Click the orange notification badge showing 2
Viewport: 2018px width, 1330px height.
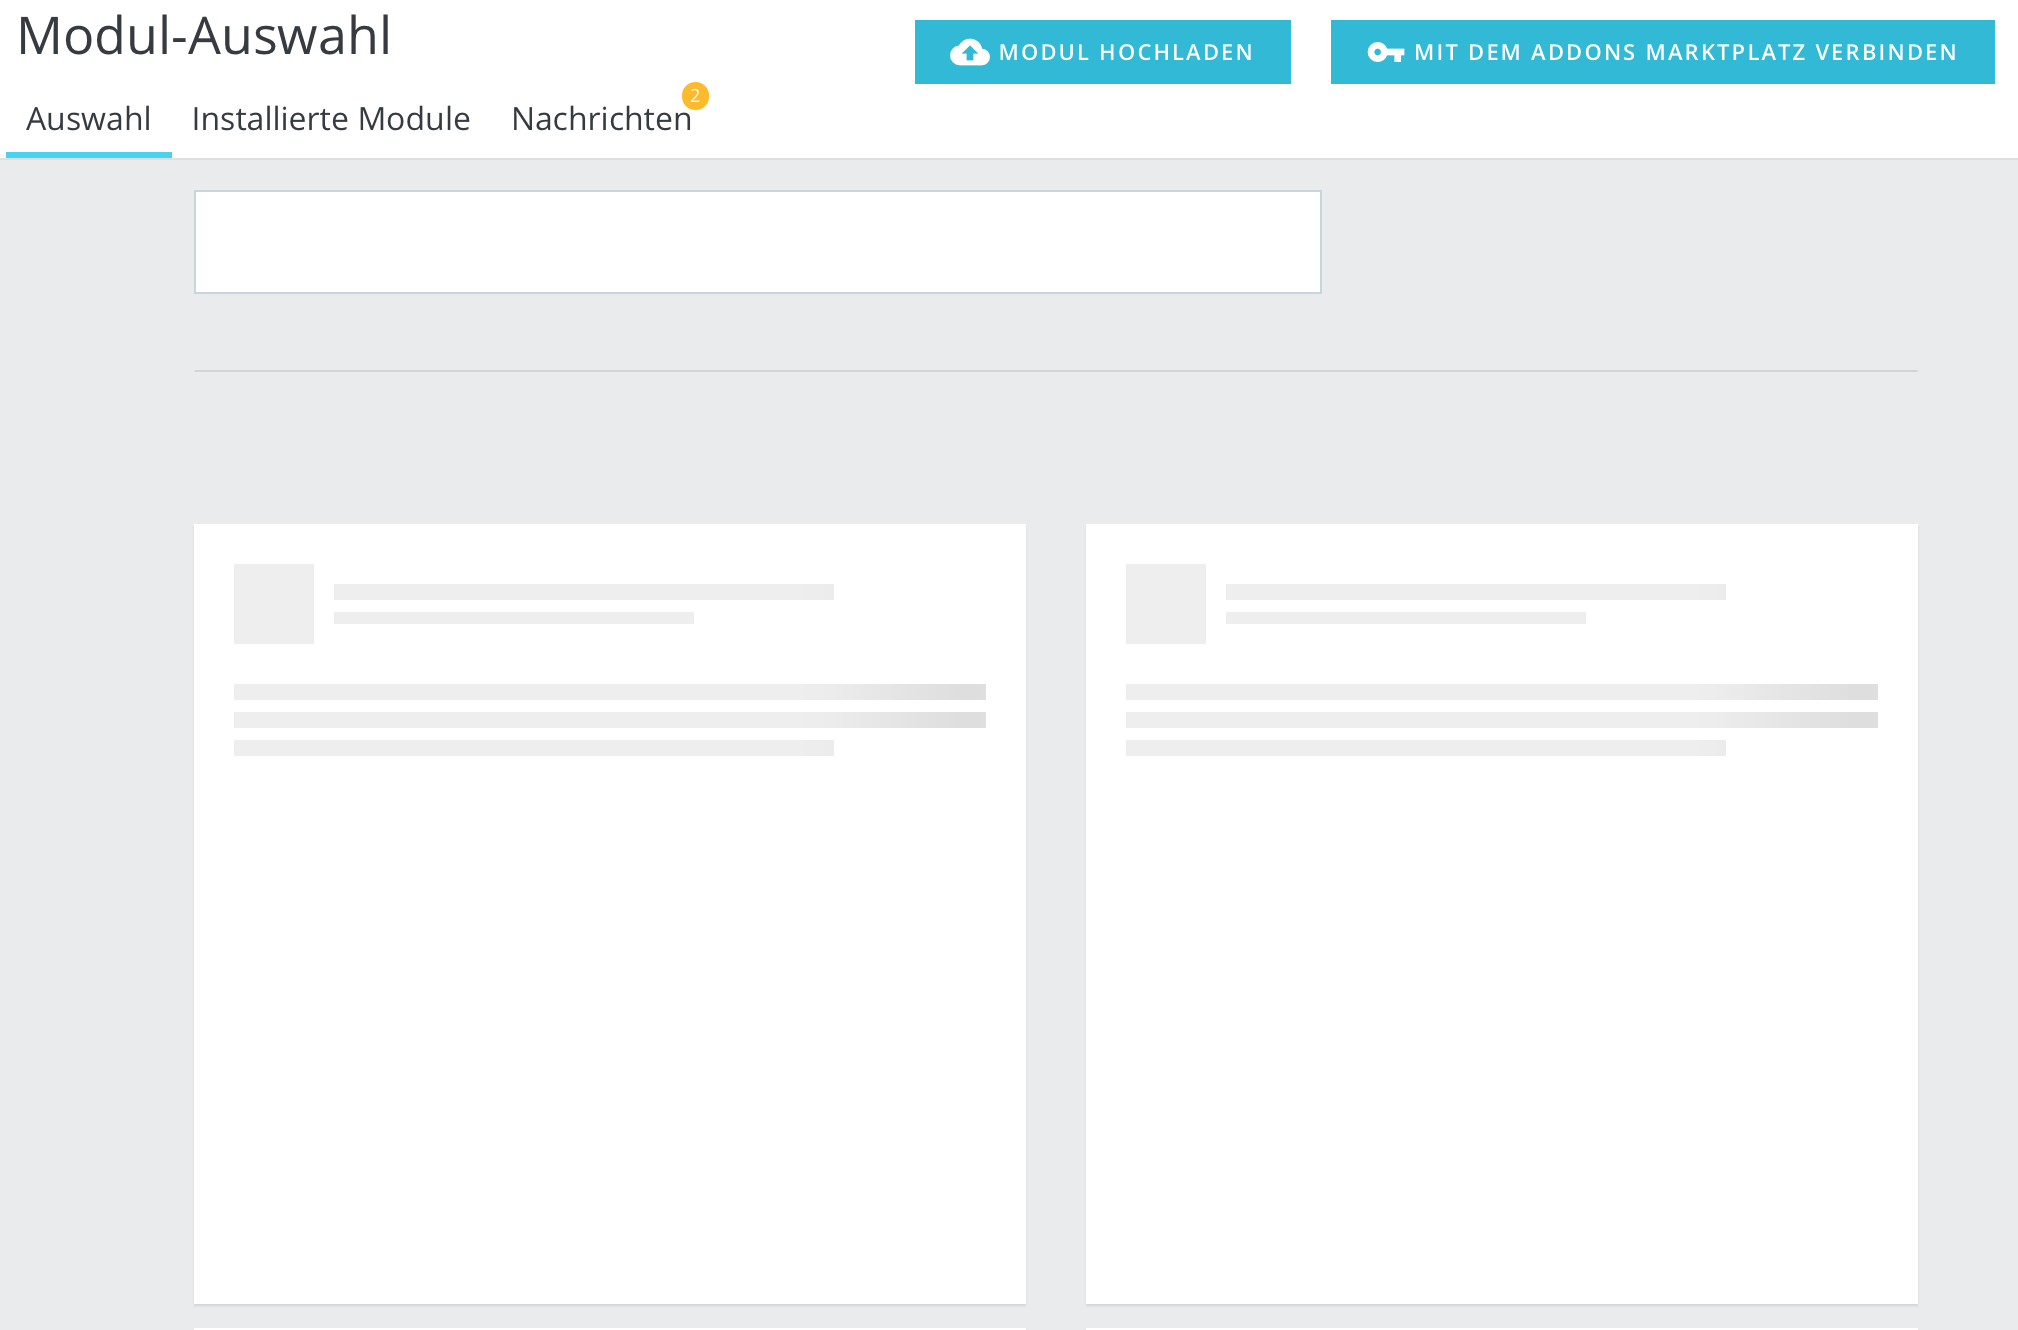click(695, 96)
